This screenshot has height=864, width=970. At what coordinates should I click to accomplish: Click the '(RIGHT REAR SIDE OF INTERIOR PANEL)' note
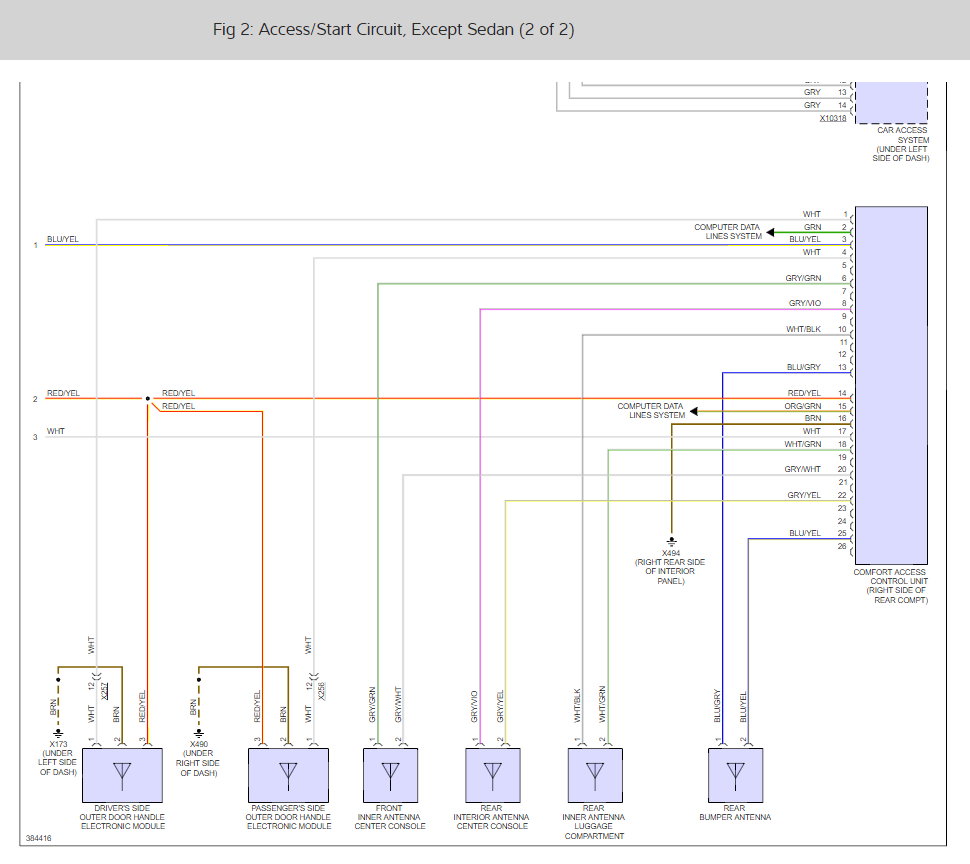click(x=670, y=571)
